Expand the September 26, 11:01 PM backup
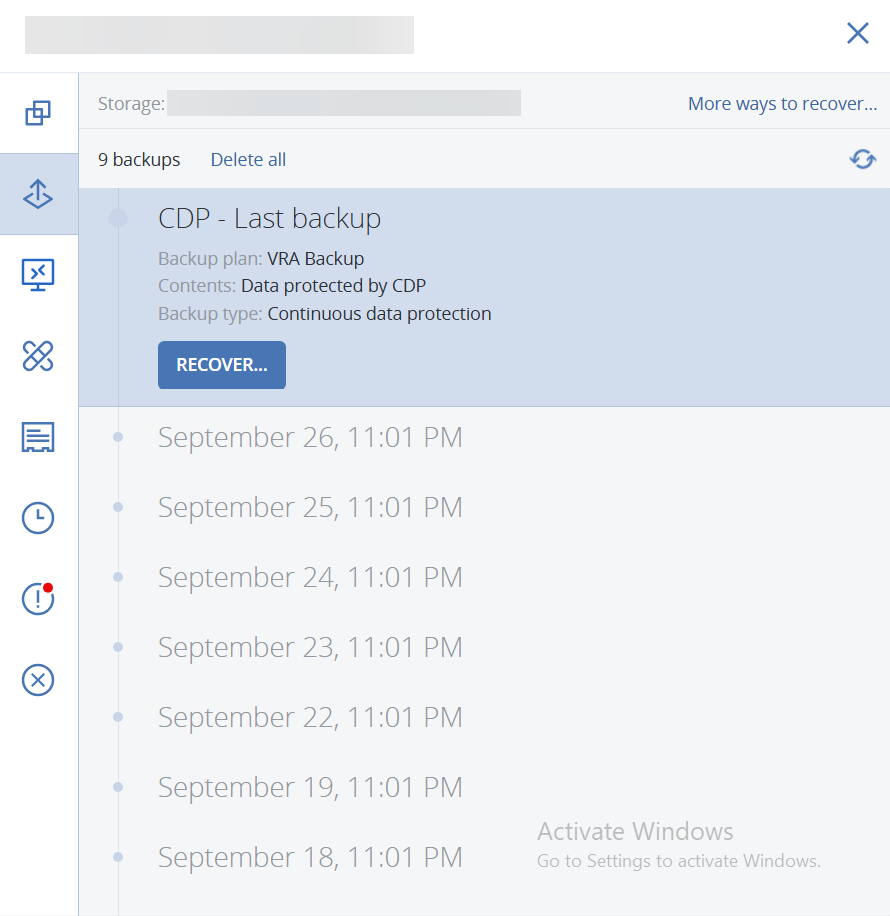 click(310, 438)
